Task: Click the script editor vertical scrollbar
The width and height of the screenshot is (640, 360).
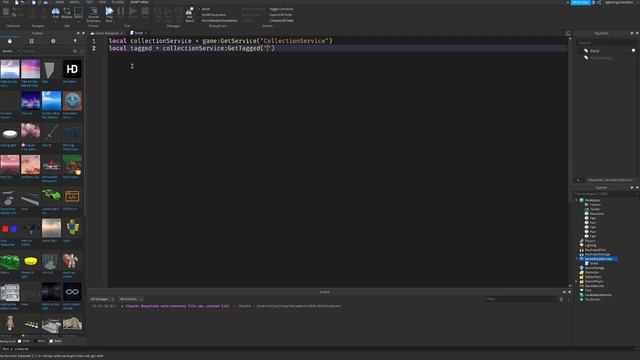Action: 569,161
